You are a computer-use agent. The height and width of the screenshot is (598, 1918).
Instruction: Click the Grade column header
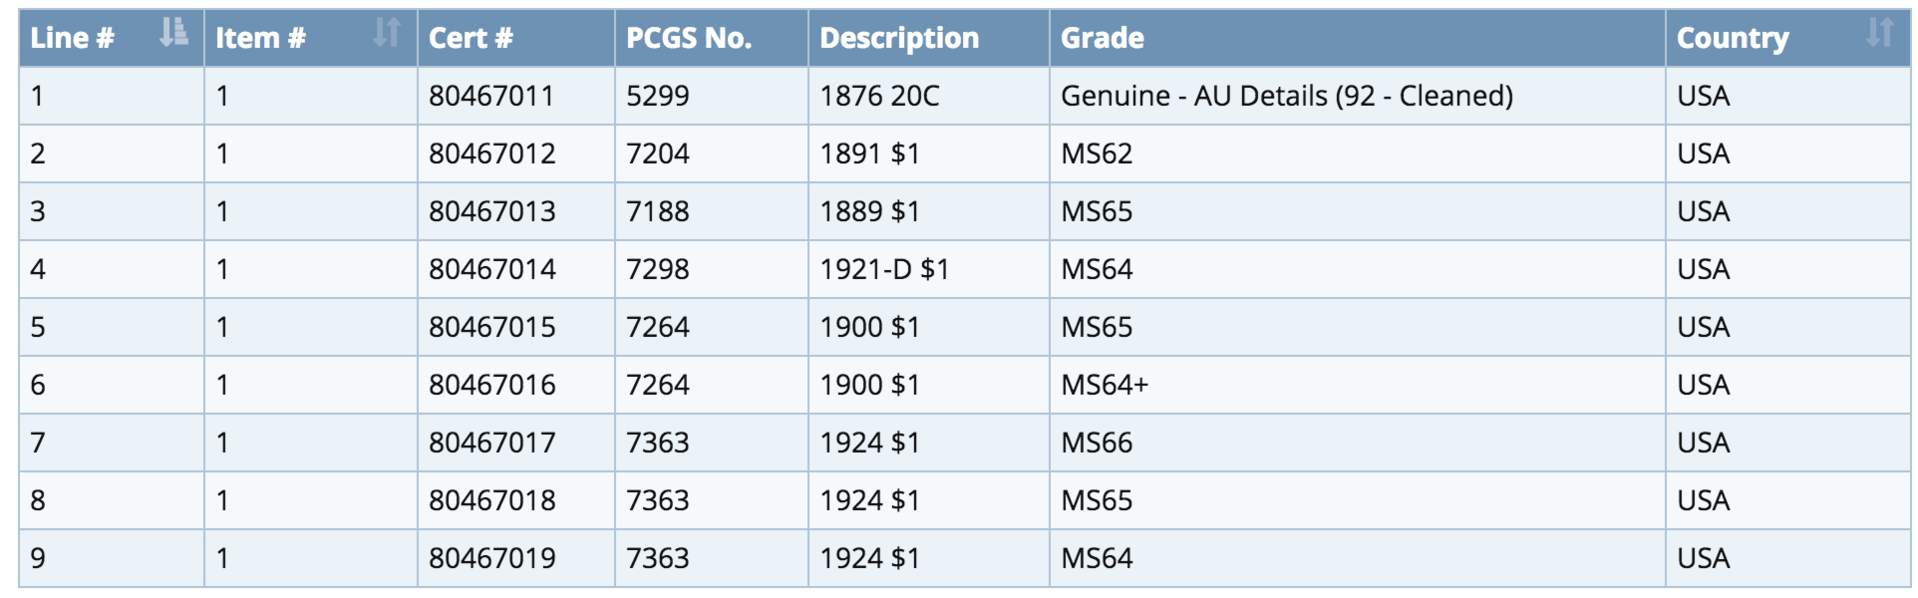pyautogui.click(x=1357, y=38)
